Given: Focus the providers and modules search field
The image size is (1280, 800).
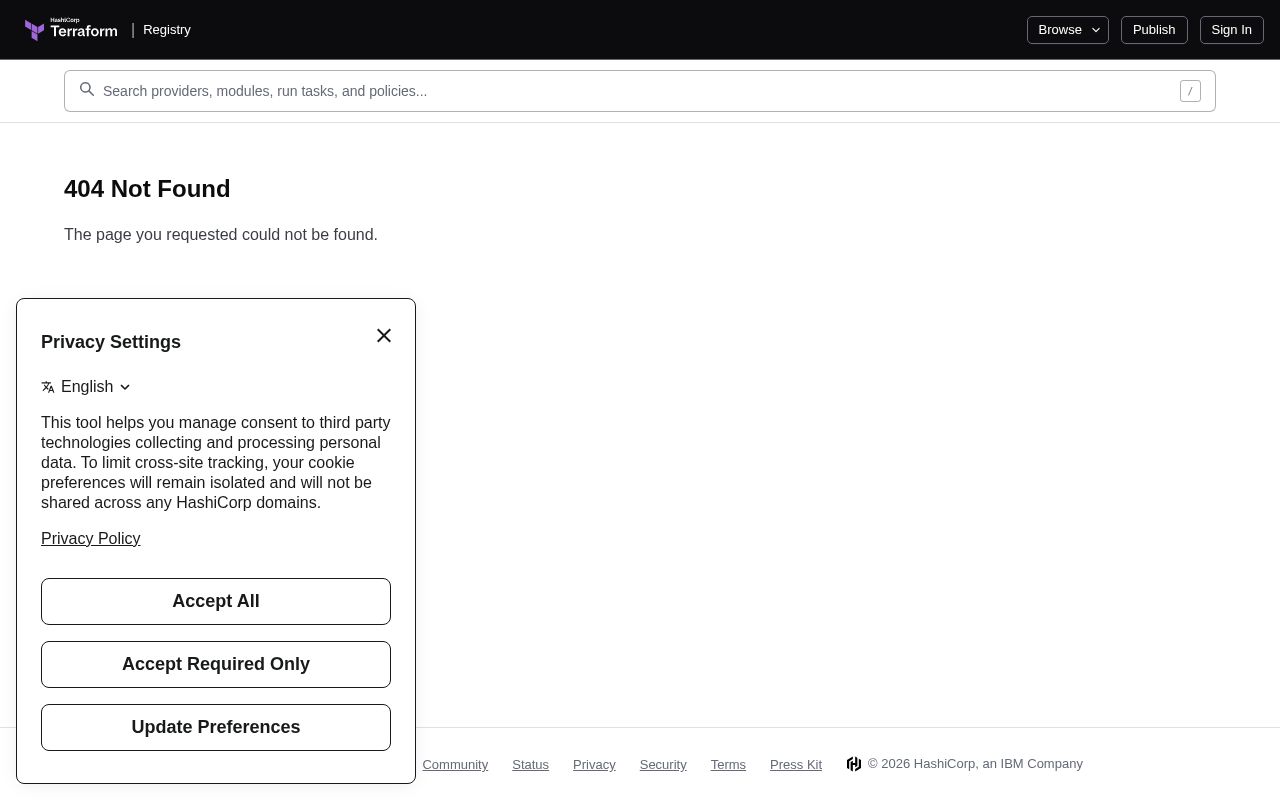Looking at the screenshot, I should click(640, 91).
